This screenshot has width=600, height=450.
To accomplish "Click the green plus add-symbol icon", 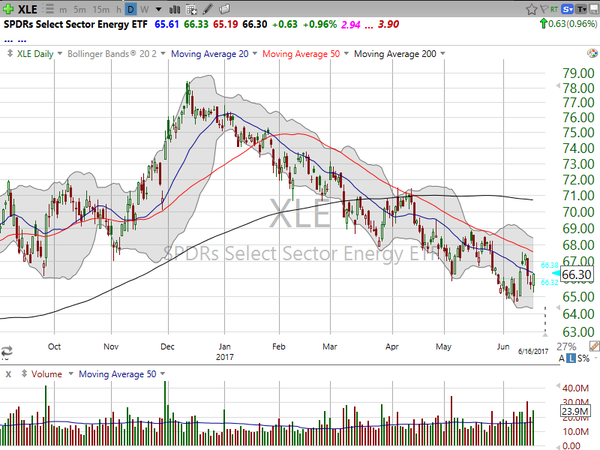I will [x=8, y=9].
